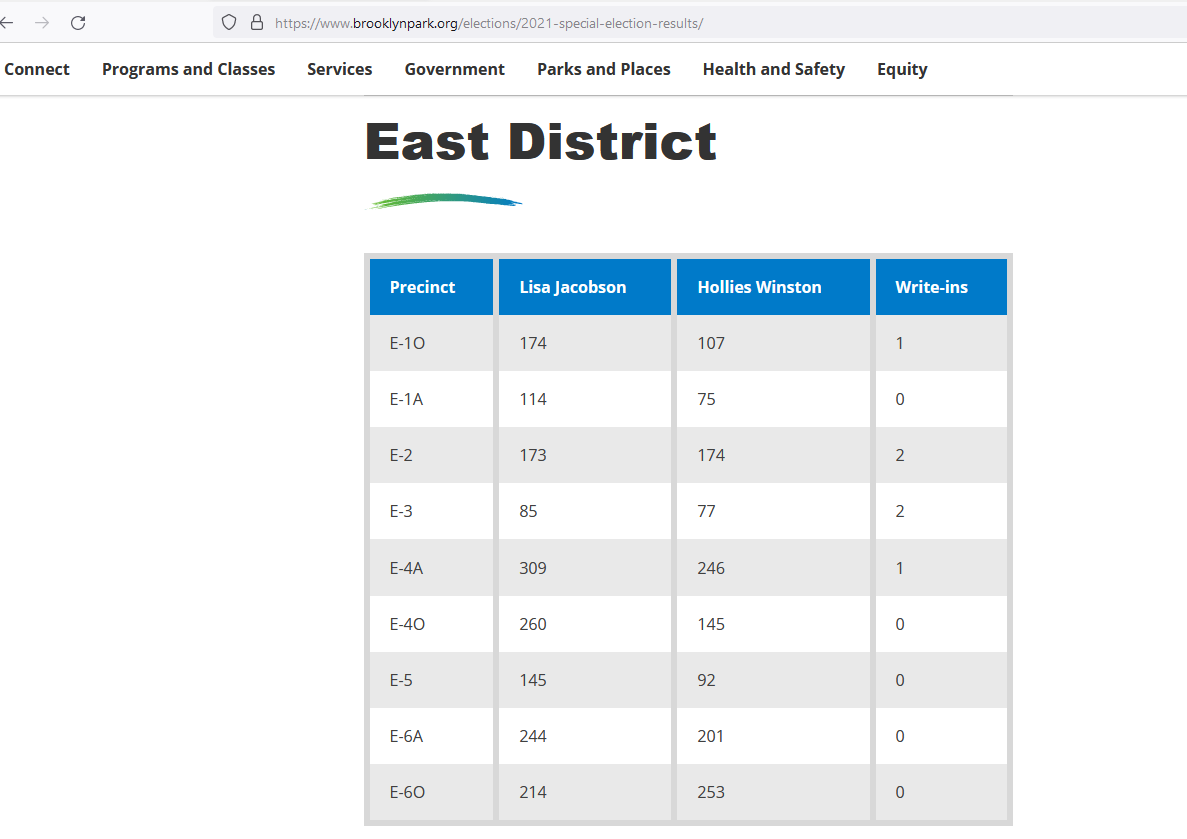Click the Write-ins column header
The width and height of the screenshot is (1187, 839).
941,287
